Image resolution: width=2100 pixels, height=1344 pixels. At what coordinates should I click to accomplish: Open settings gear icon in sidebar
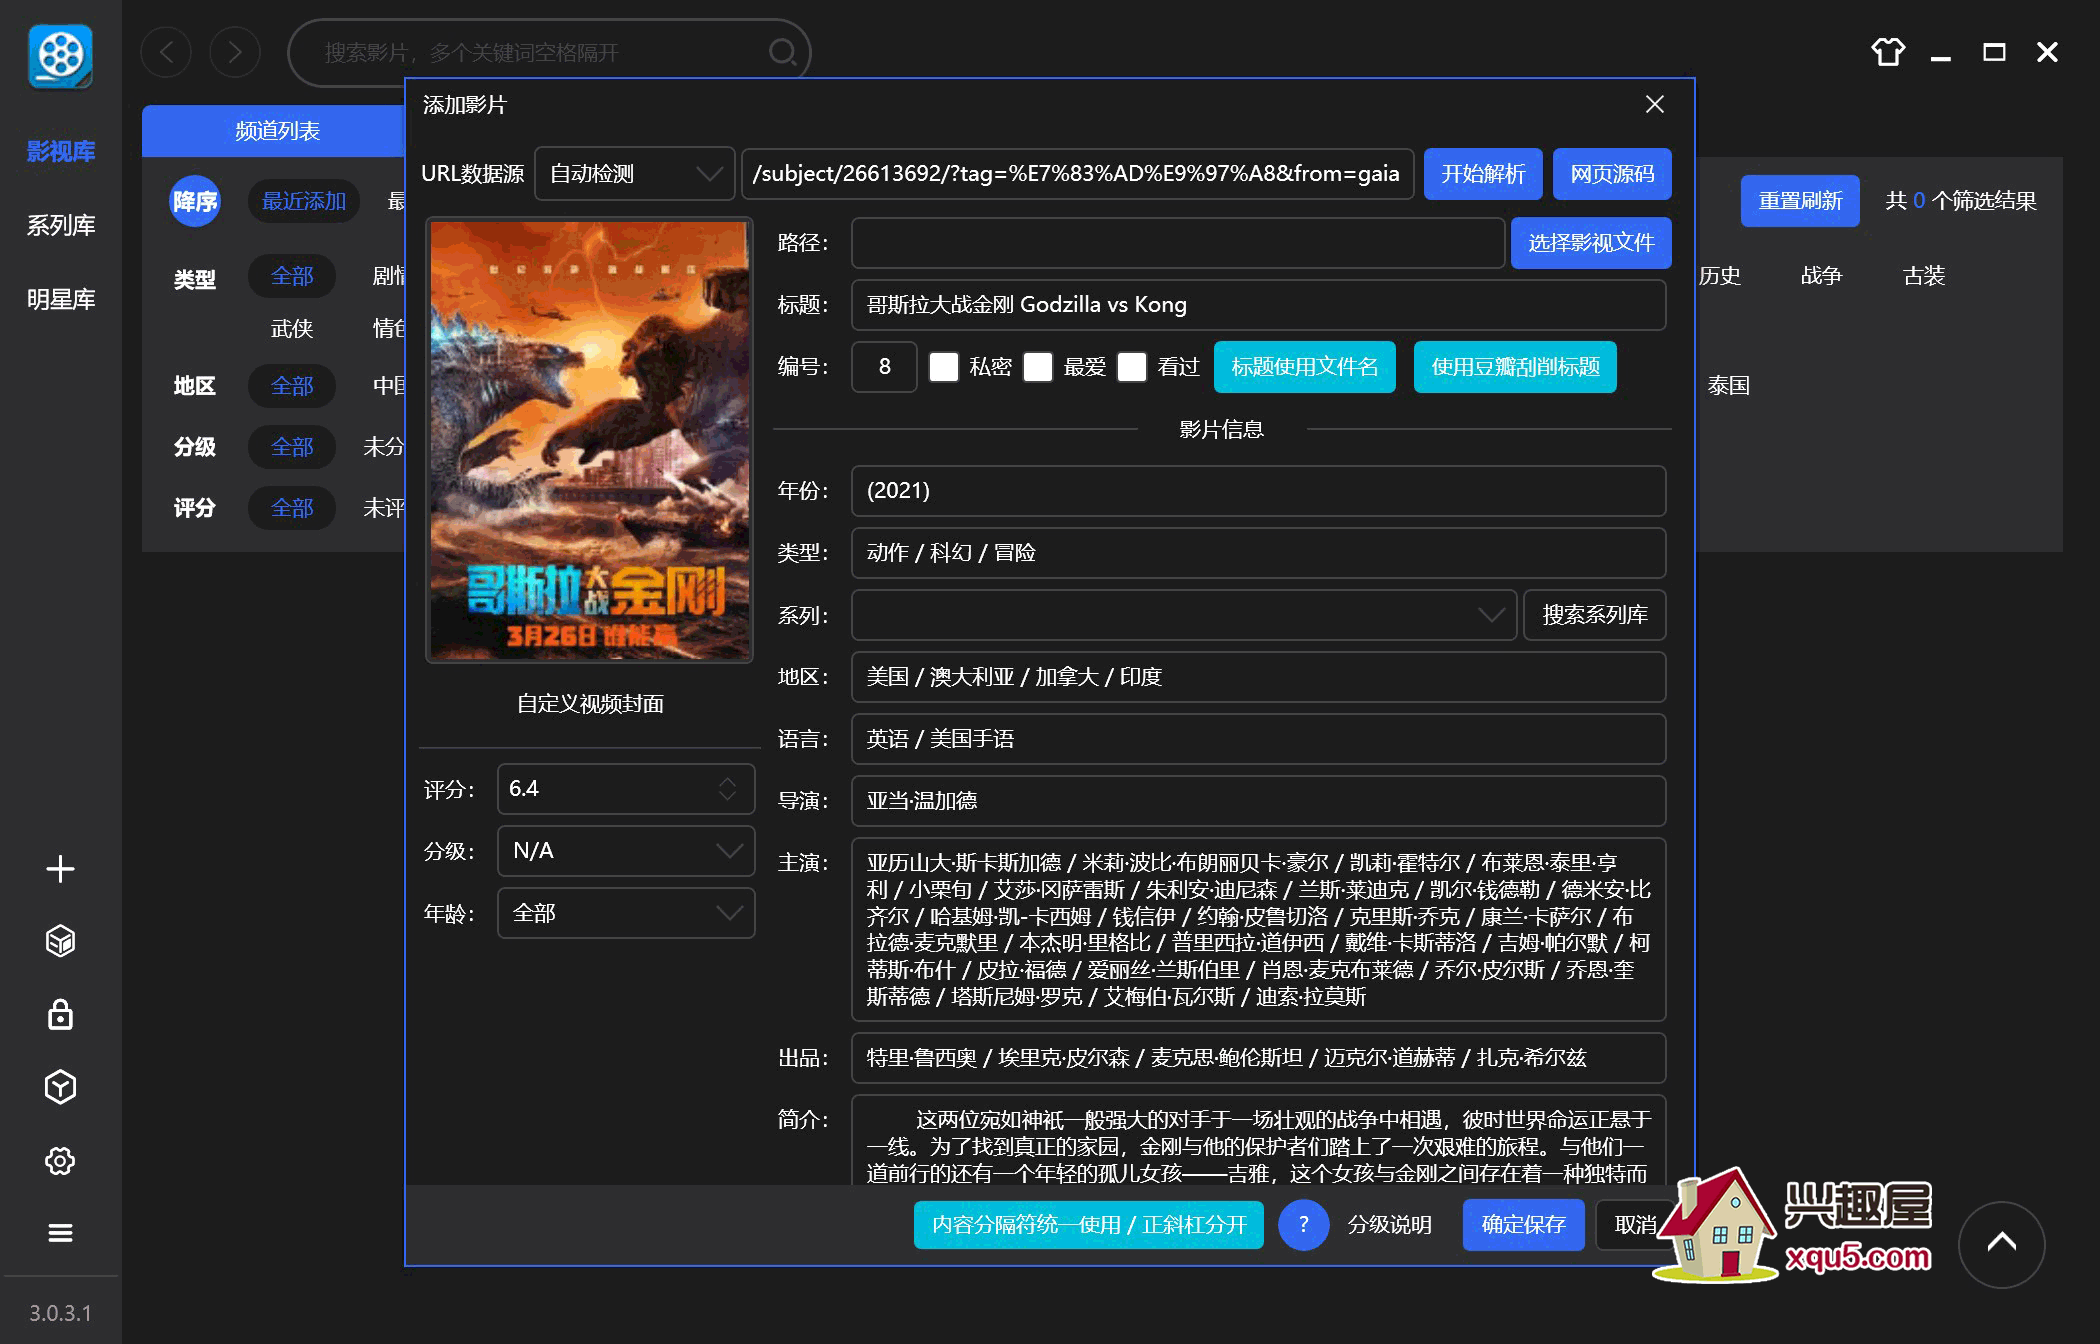(60, 1161)
